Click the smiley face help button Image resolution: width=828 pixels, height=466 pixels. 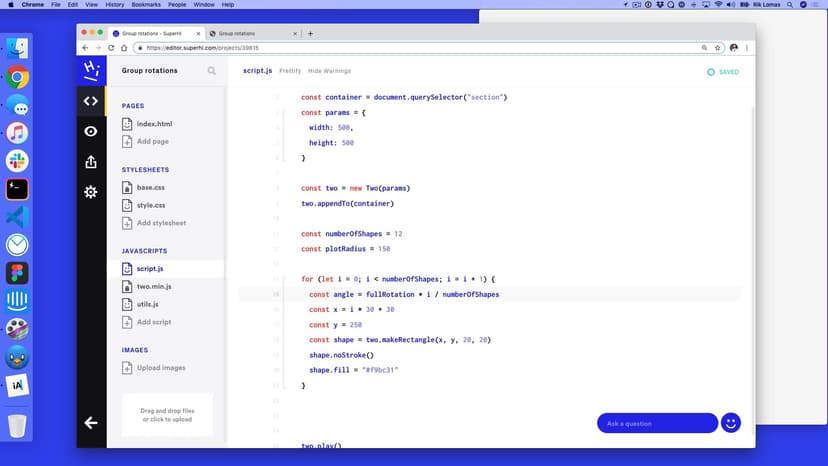pyautogui.click(x=731, y=423)
